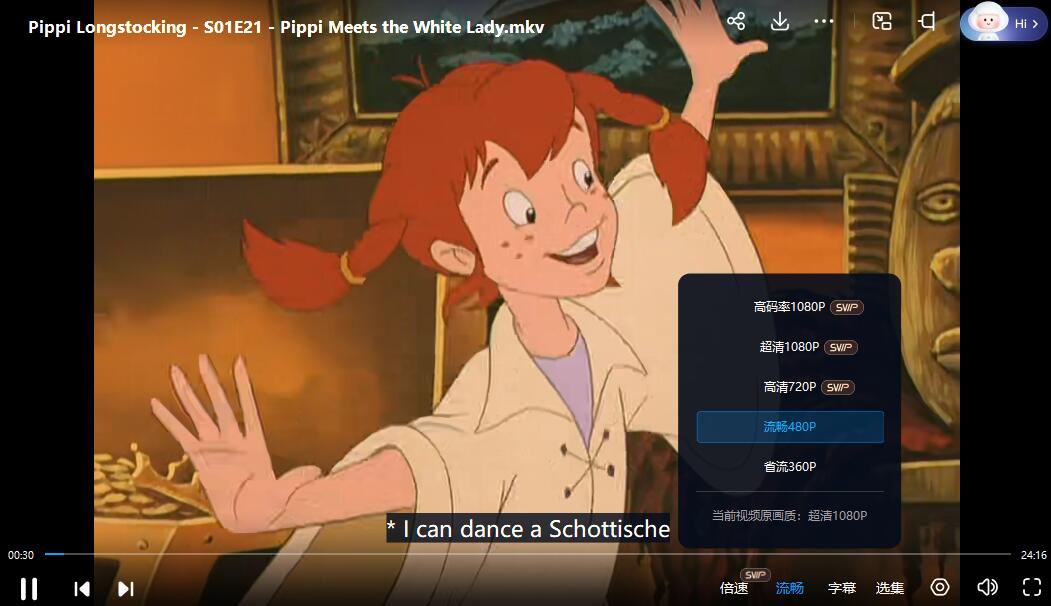
Task: Open the Hi assistant avatar button
Action: coord(1003,23)
